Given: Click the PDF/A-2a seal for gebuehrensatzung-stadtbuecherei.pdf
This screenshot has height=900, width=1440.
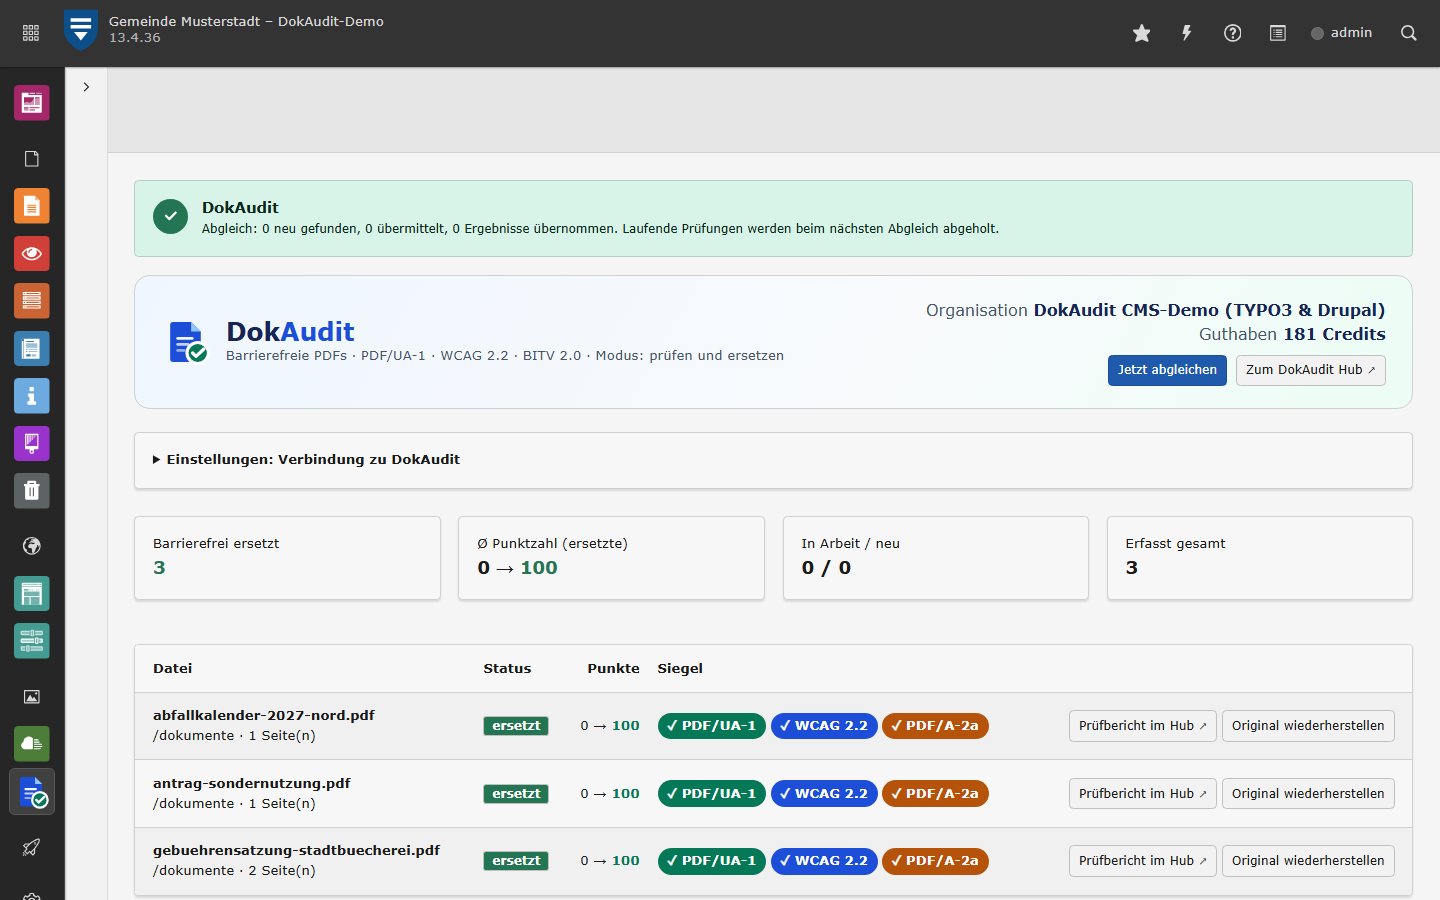Looking at the screenshot, I should pyautogui.click(x=935, y=861).
